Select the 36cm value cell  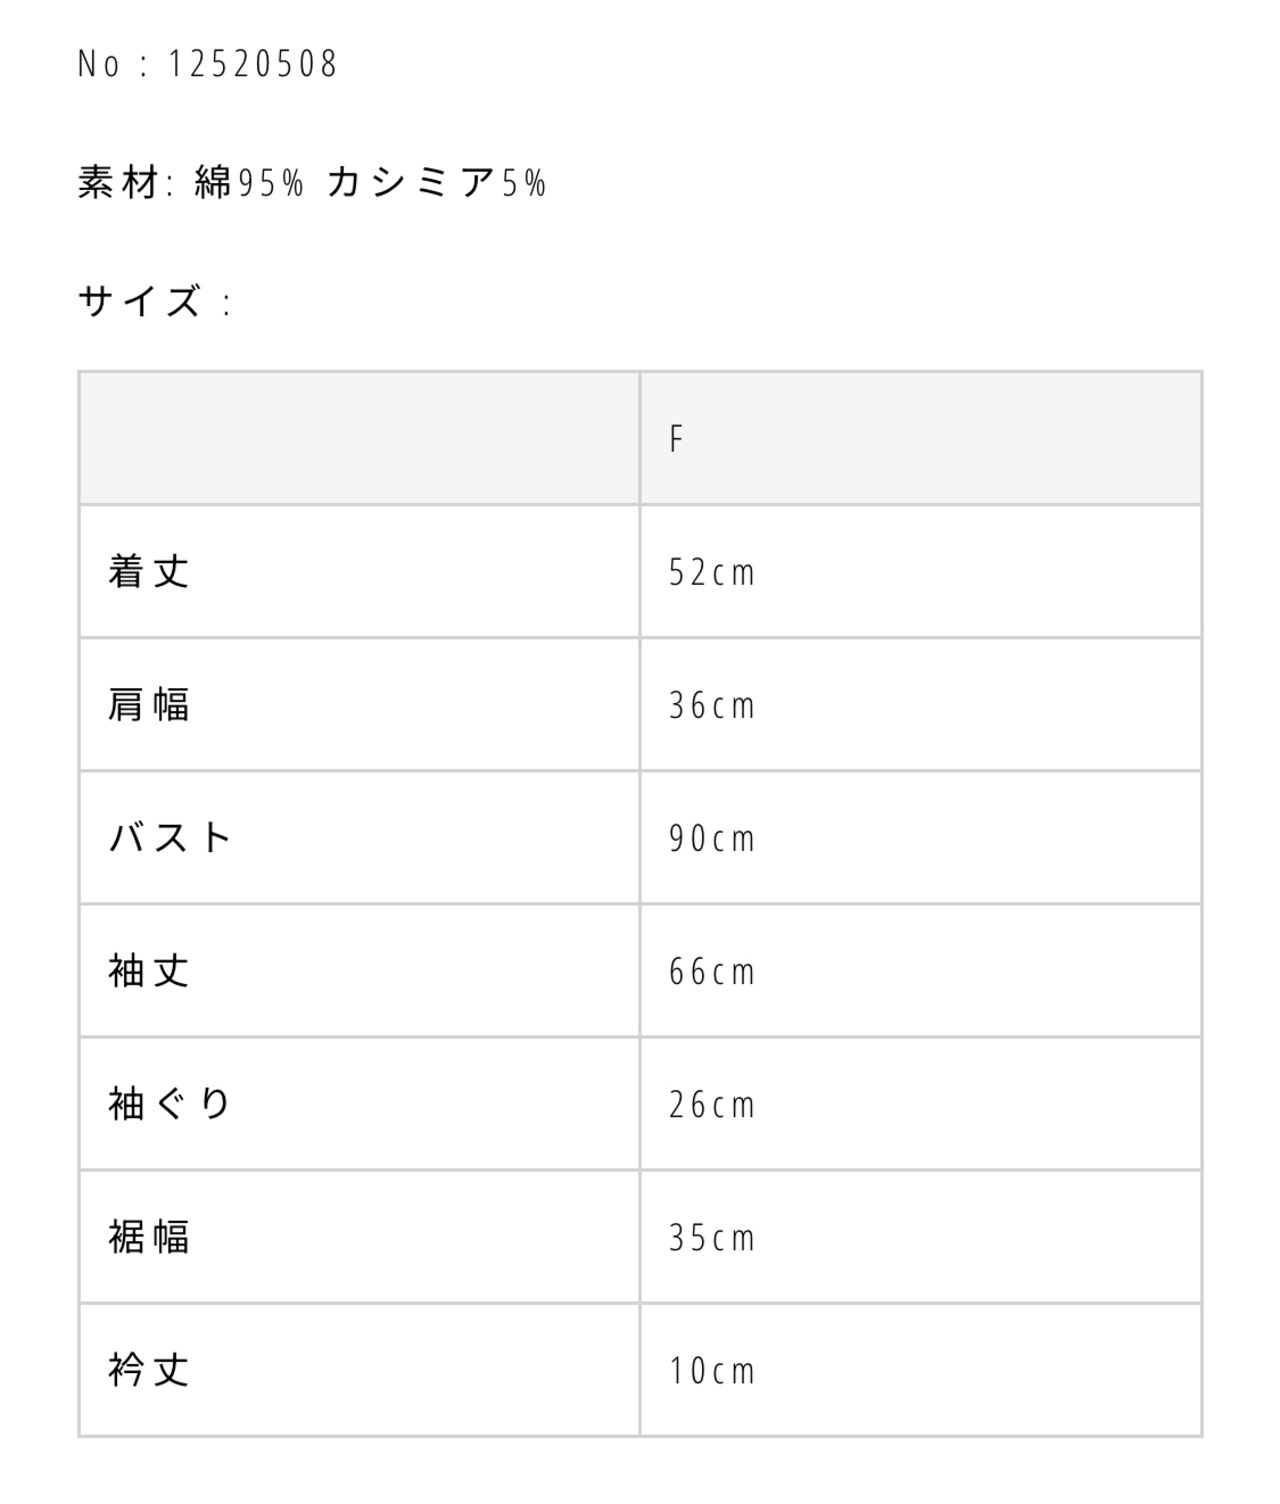(x=711, y=706)
